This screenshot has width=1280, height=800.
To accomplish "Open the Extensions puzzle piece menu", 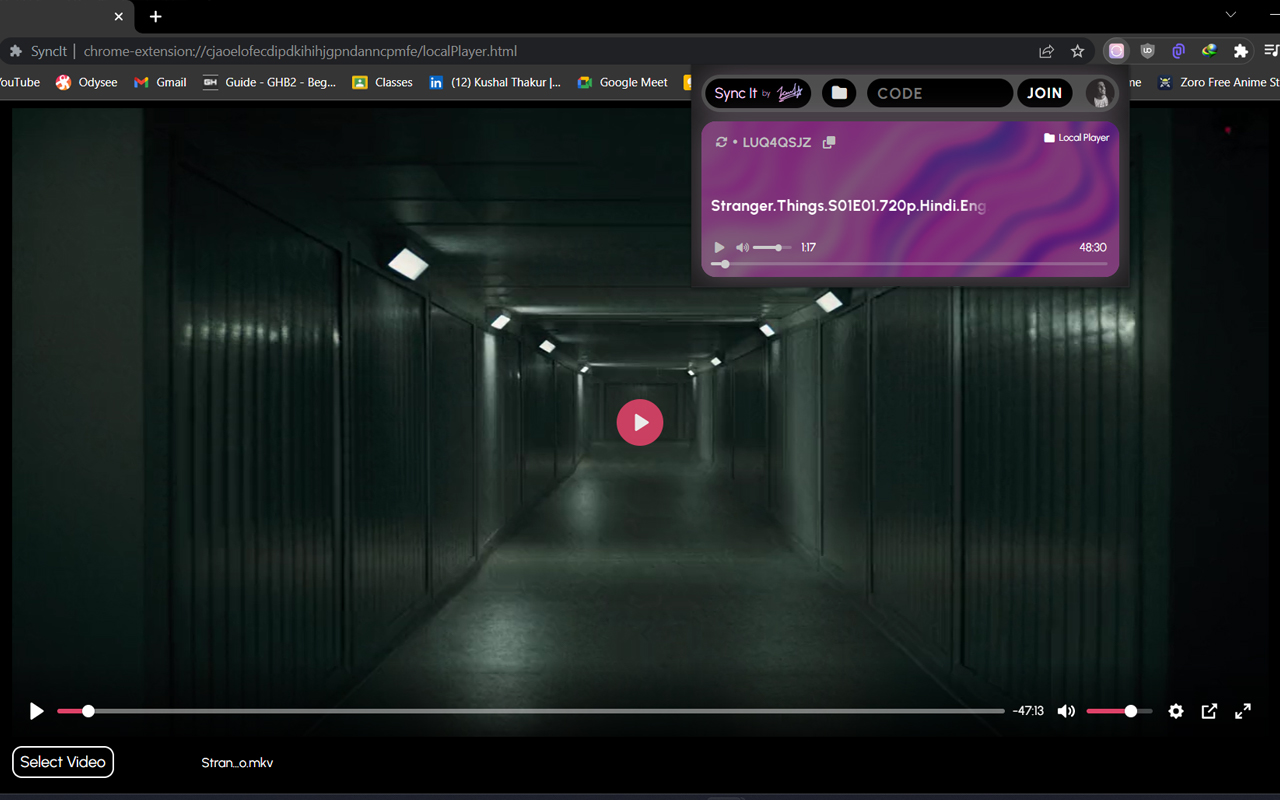I will point(1241,51).
